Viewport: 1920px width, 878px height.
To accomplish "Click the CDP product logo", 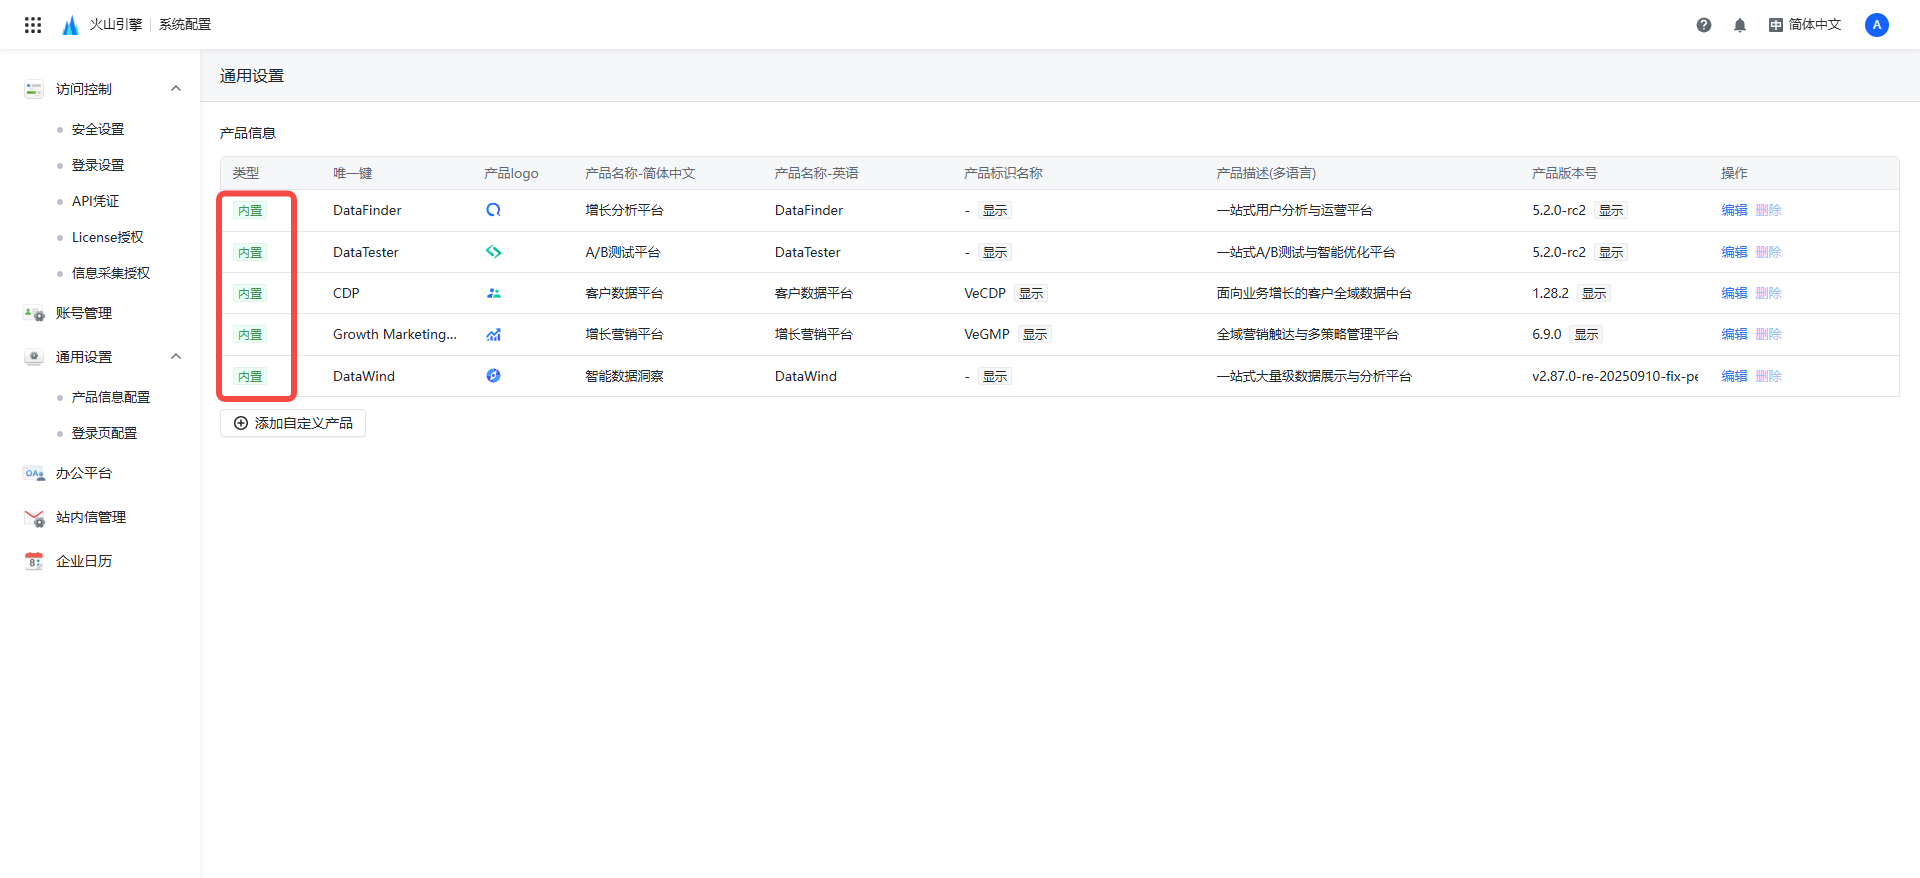I will click(x=493, y=293).
